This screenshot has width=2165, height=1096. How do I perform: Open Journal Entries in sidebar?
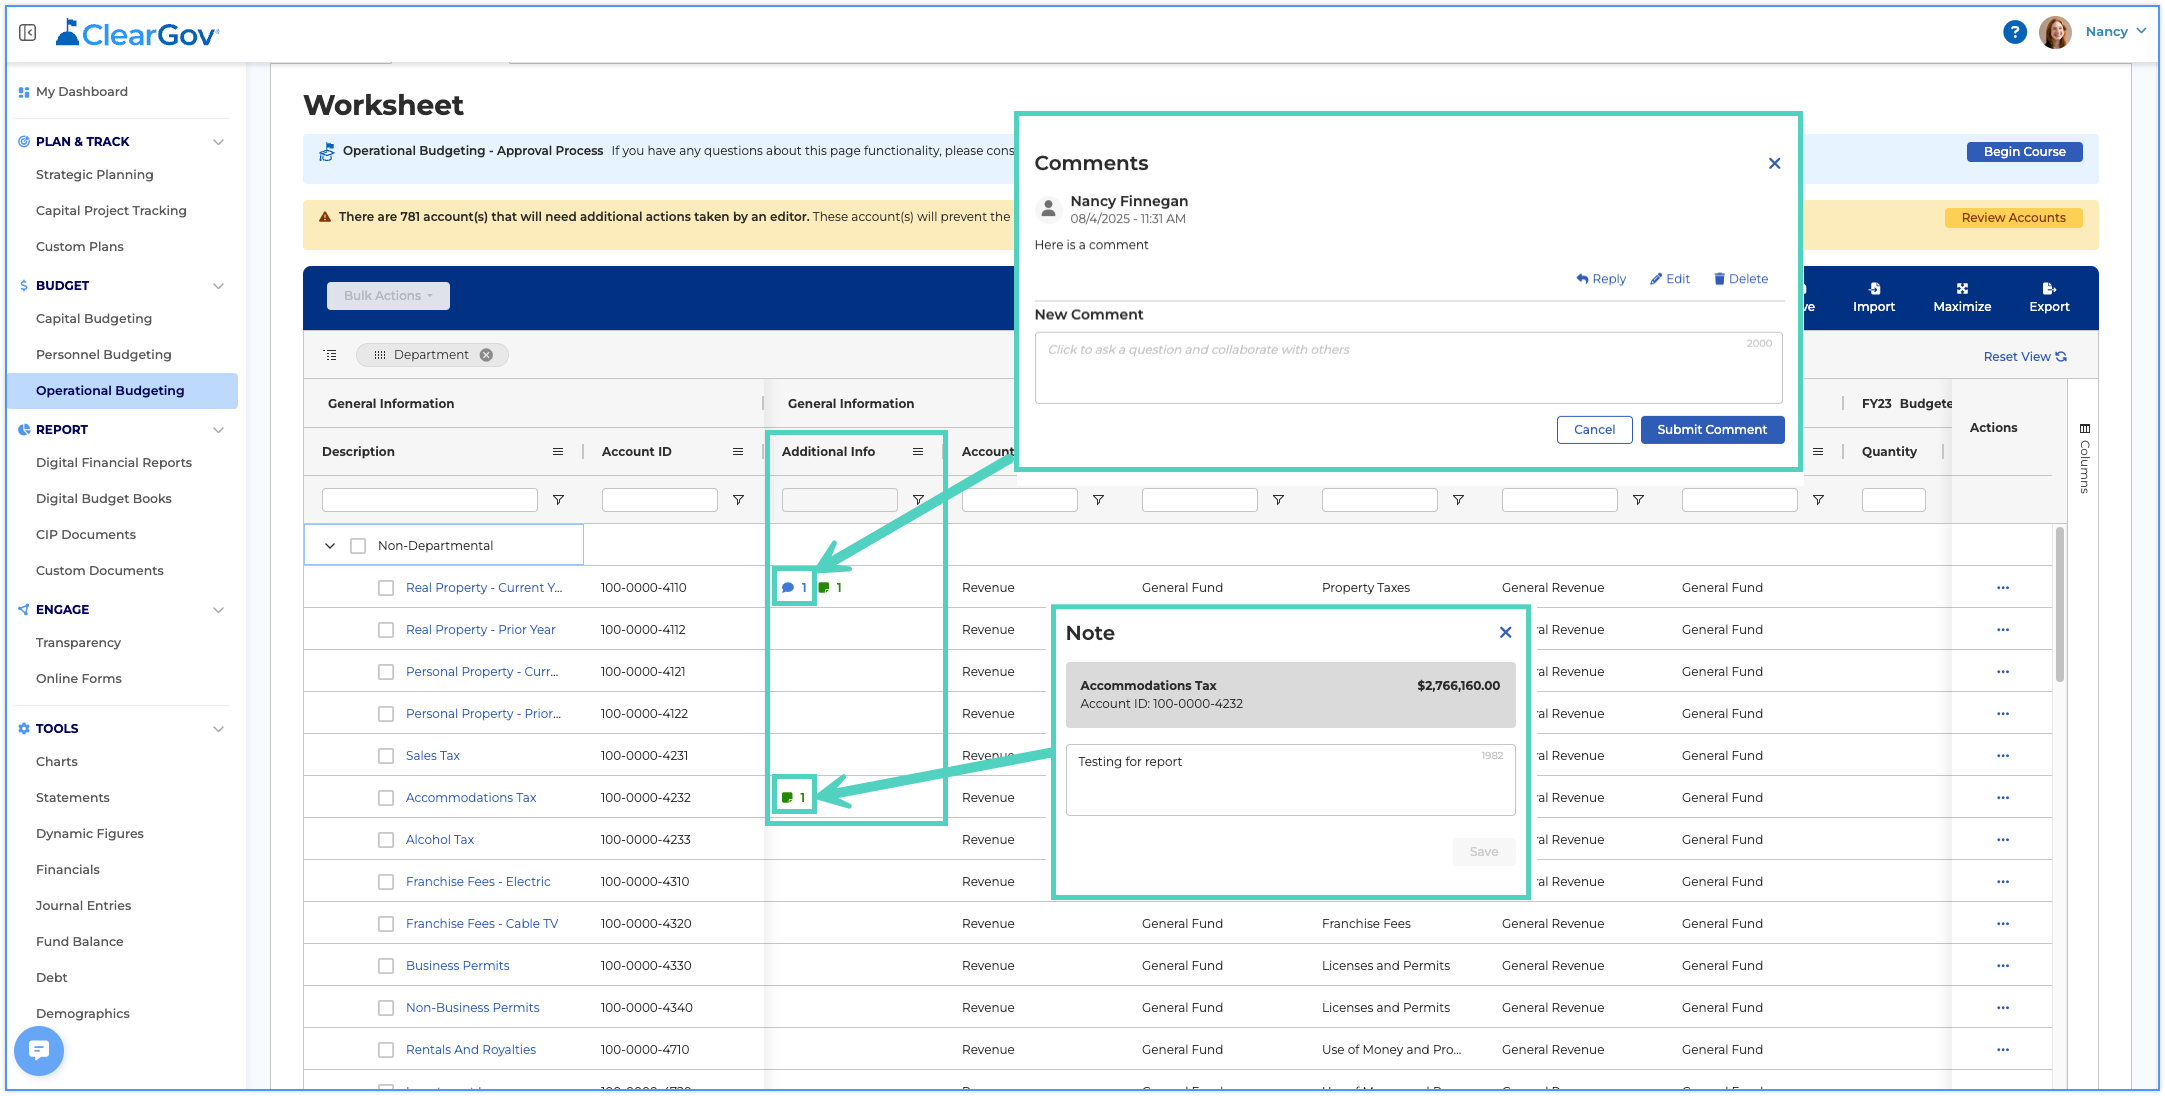[84, 906]
